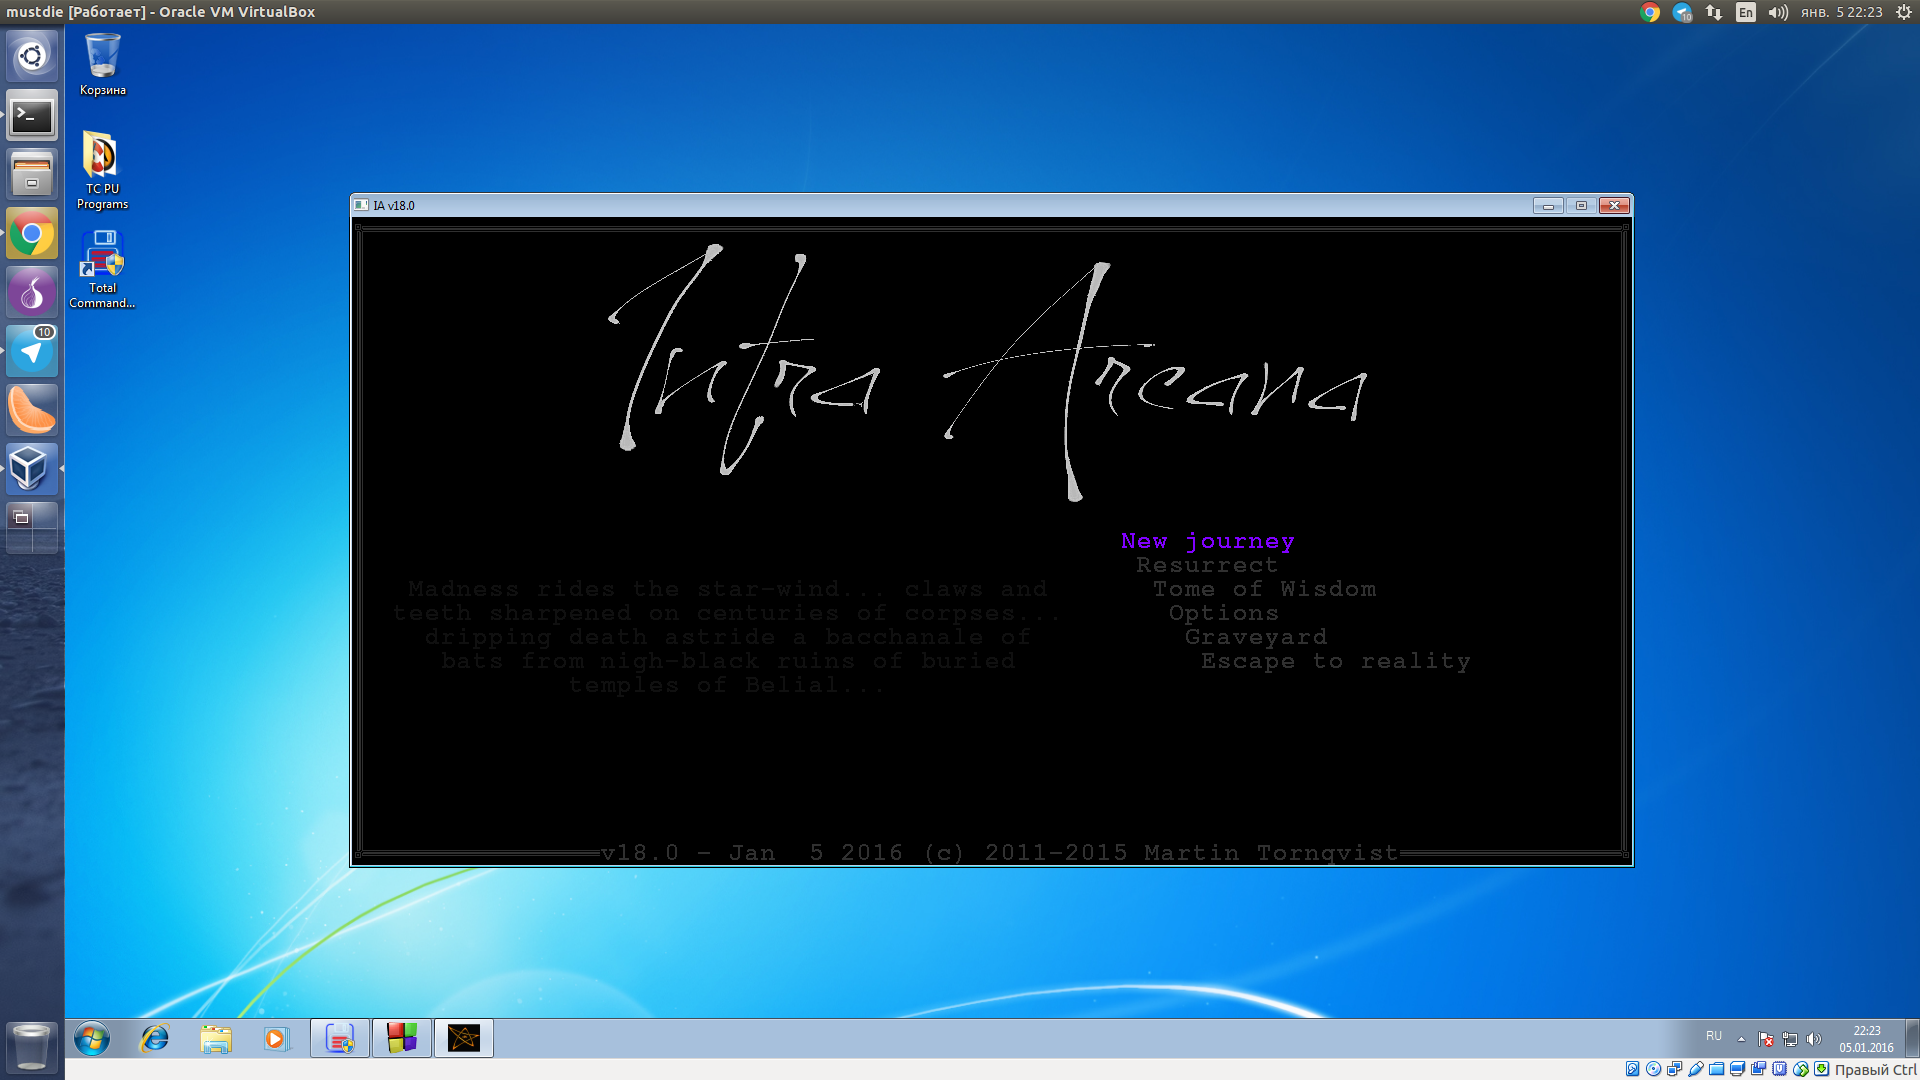Switch to Intra Arcana taskbar icon
The width and height of the screenshot is (1920, 1080).
coord(464,1039)
